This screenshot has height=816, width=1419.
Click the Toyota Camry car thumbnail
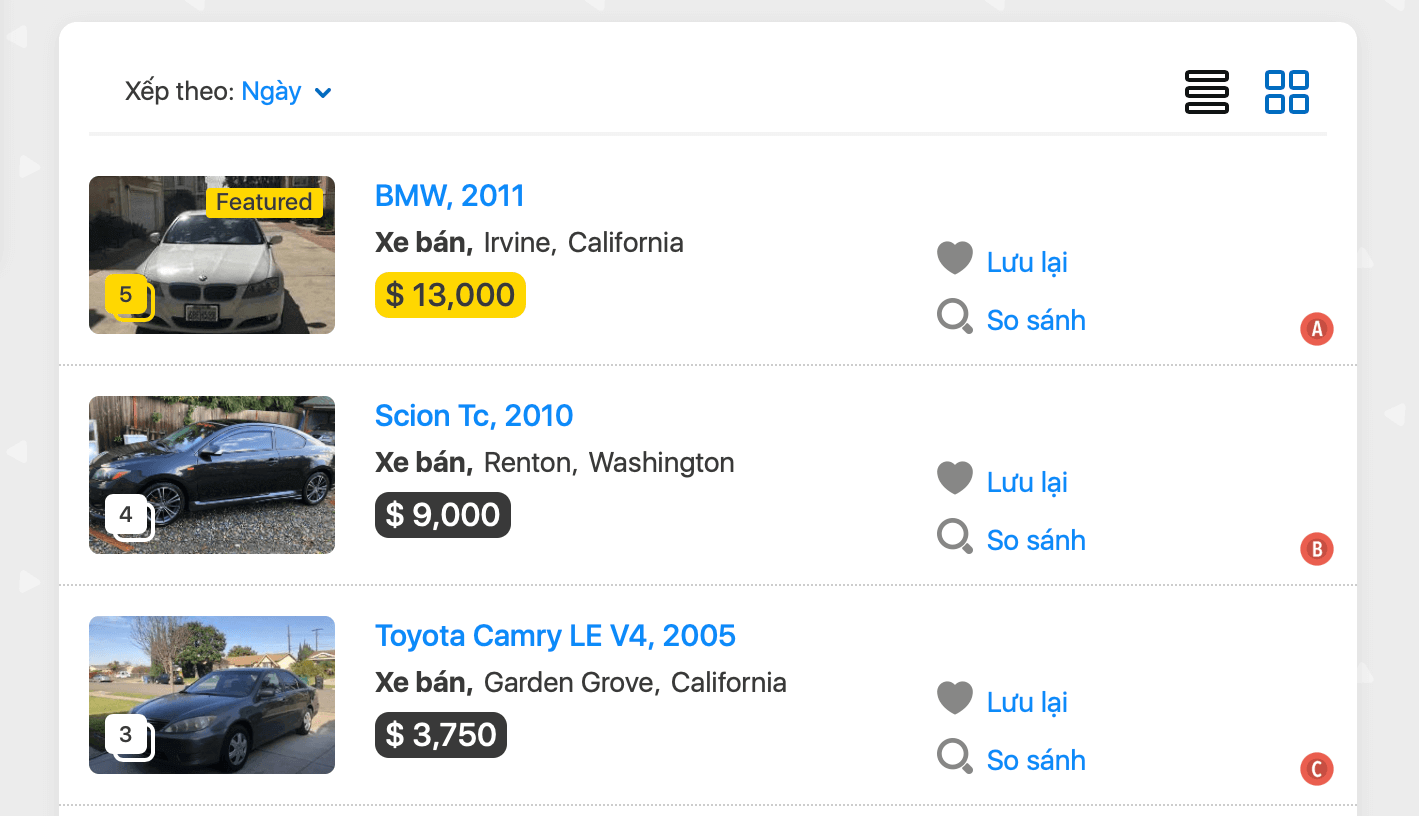[x=212, y=695]
